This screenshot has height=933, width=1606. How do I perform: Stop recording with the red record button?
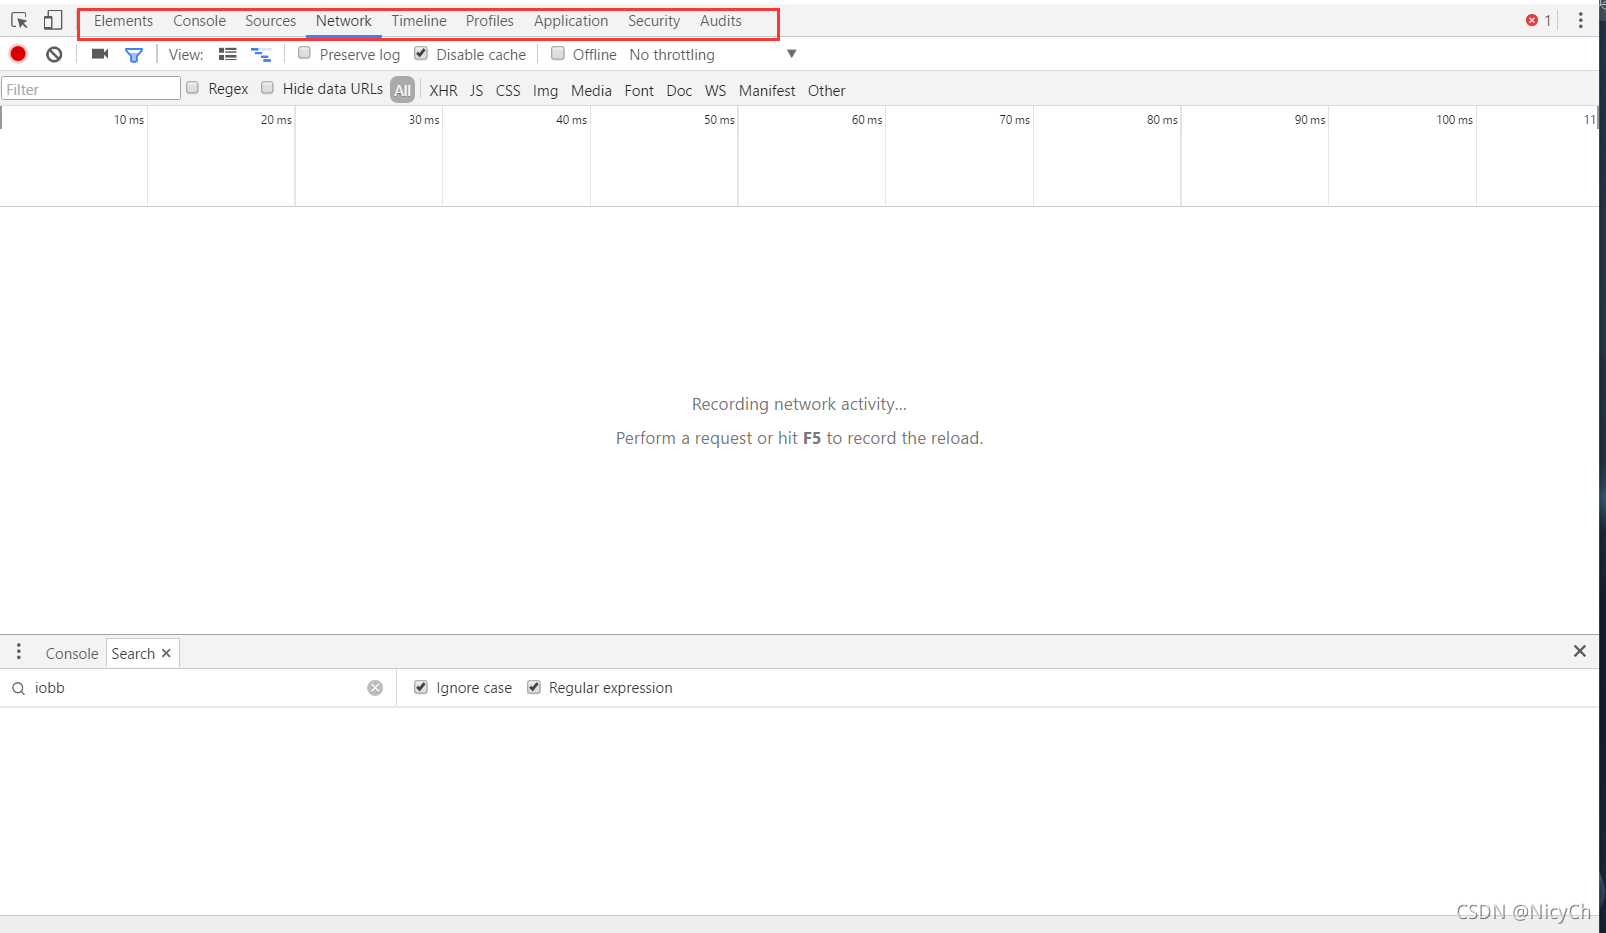[18, 54]
